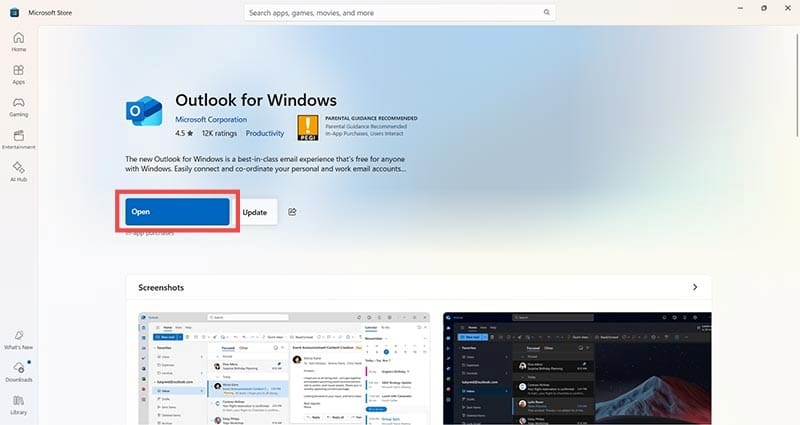
Task: Open the AI Hub section
Action: pos(18,171)
